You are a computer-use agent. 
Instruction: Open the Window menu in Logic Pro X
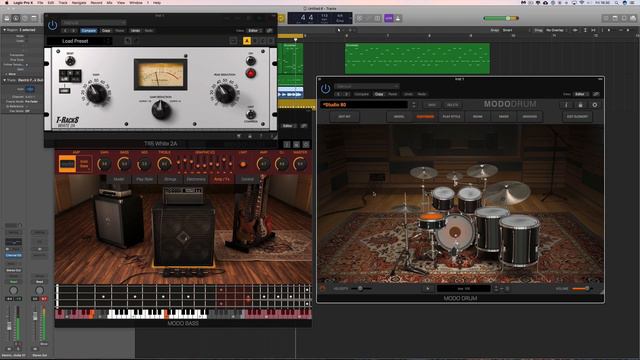click(136, 2)
